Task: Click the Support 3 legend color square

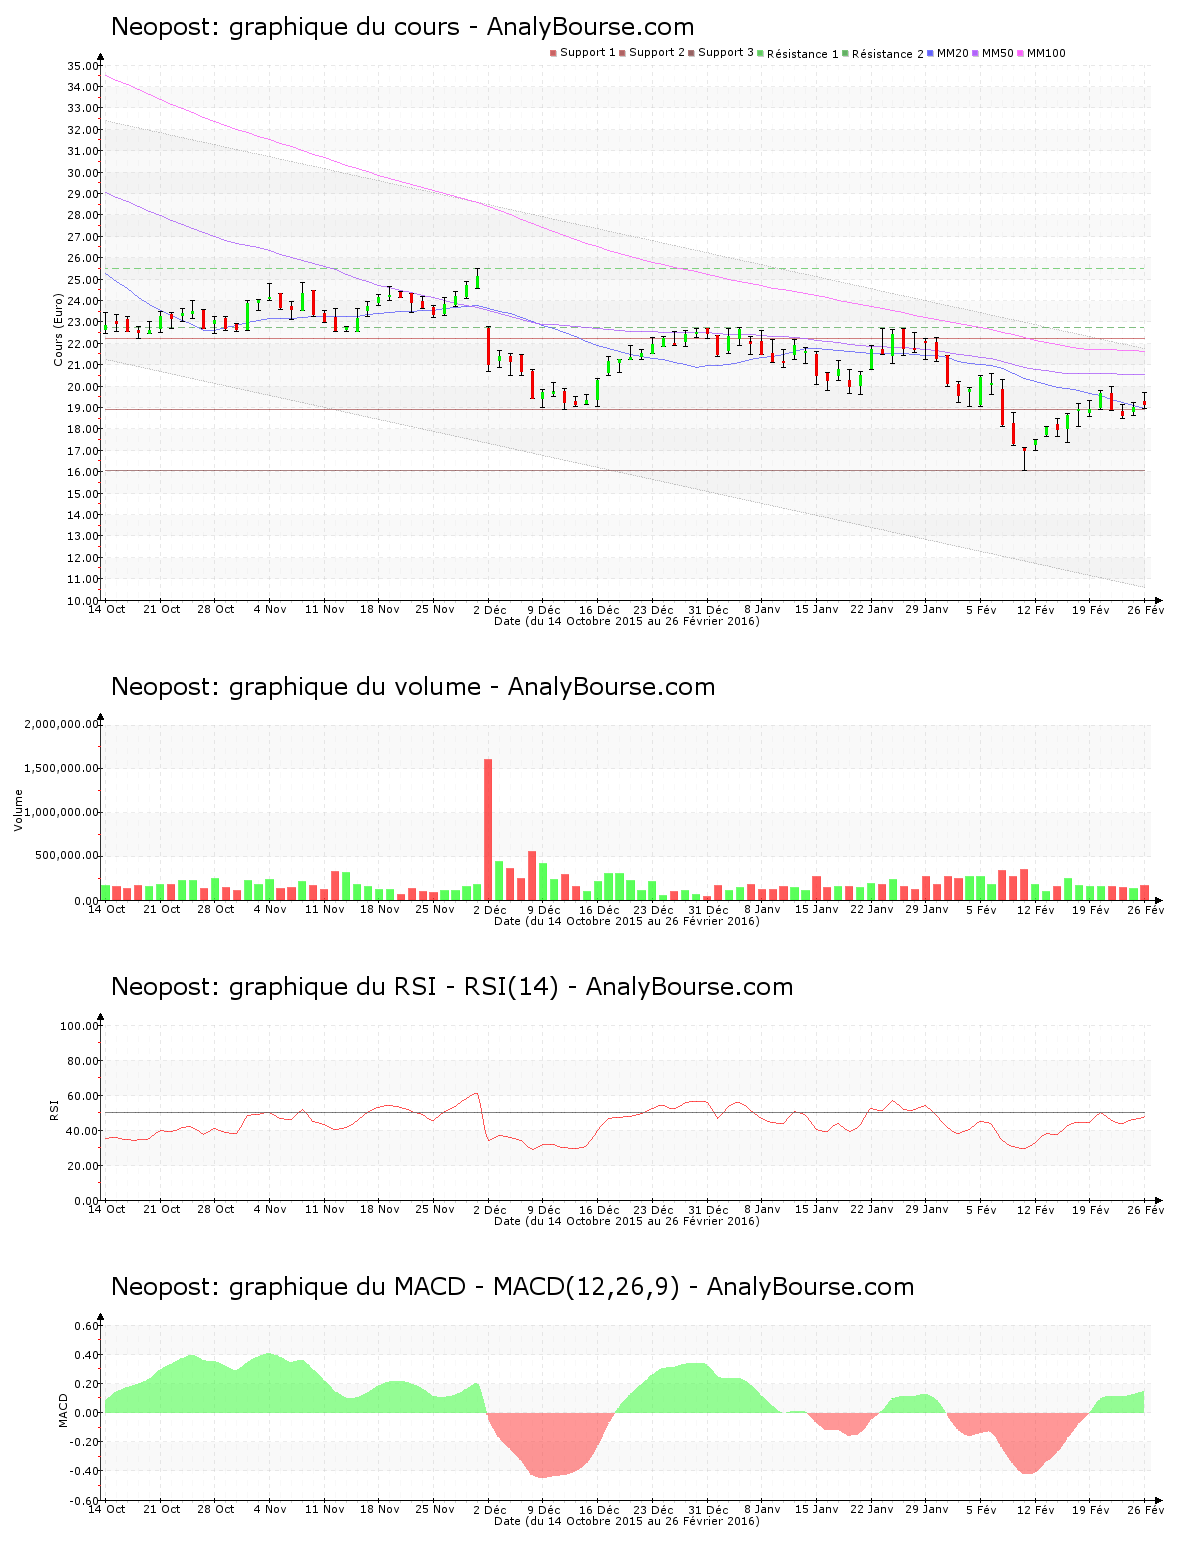Action: point(691,53)
